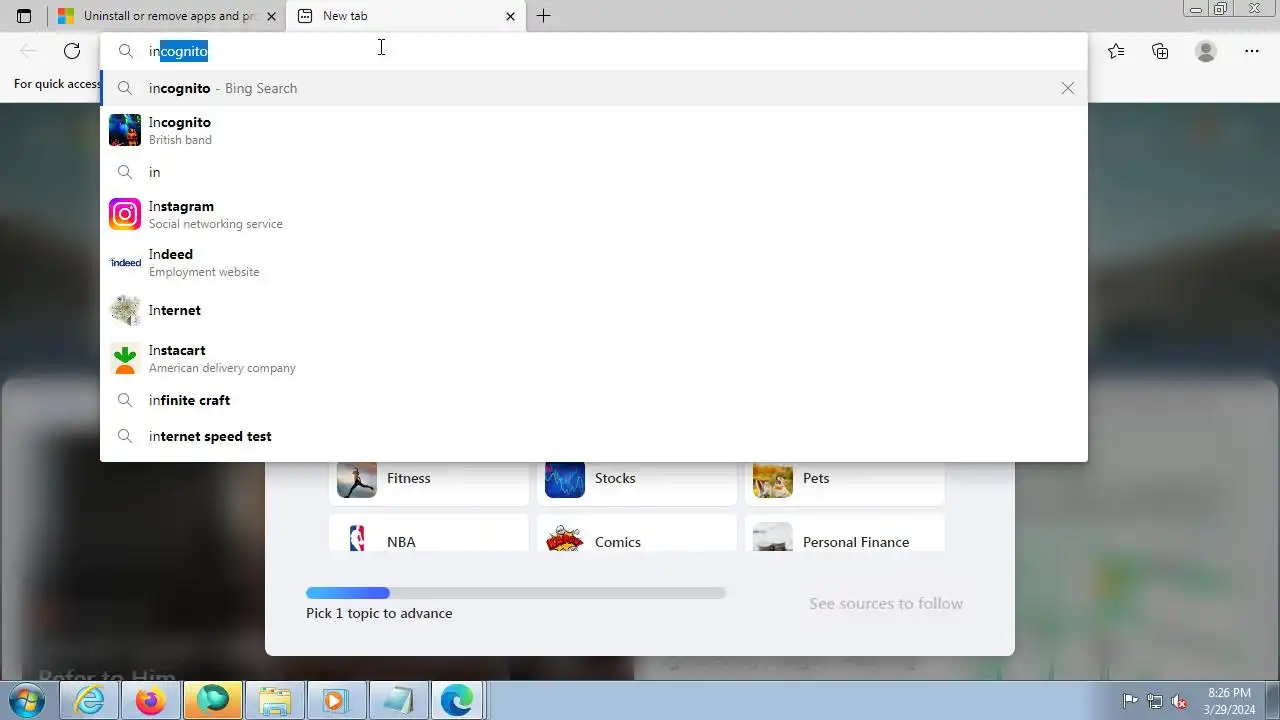
Task: Switch to the New tab page tab
Action: point(405,16)
